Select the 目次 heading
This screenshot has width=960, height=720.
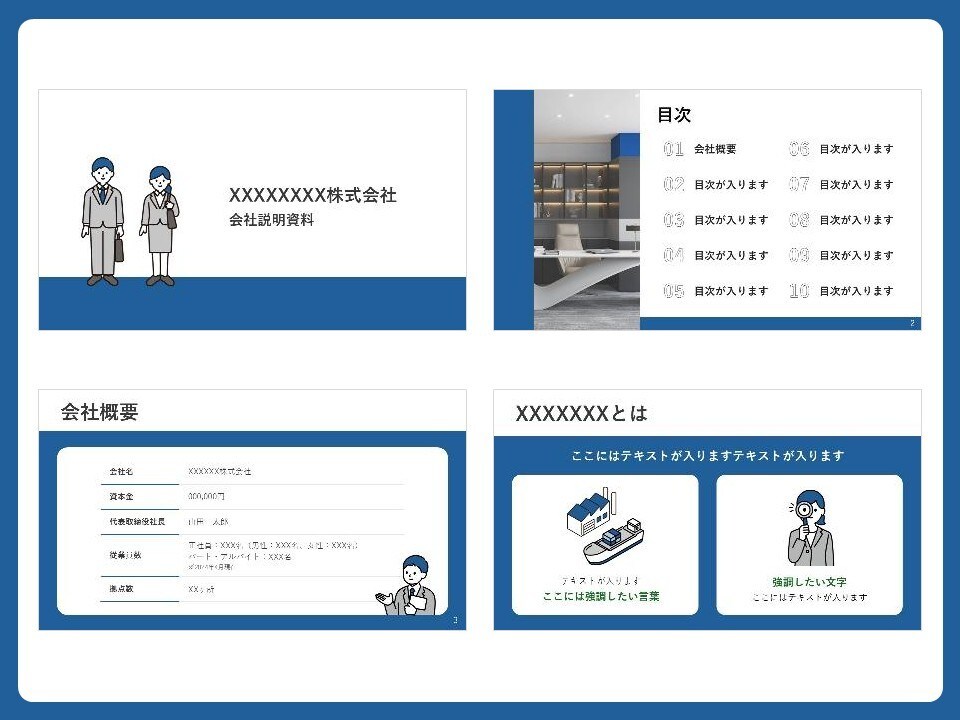point(674,114)
